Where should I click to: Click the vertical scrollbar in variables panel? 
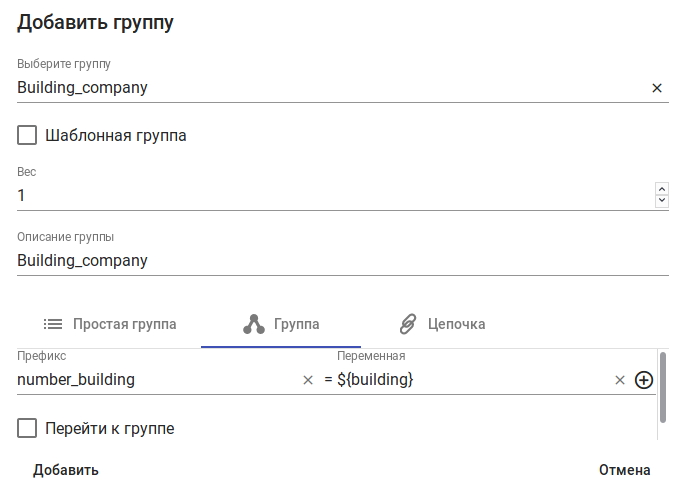(662, 388)
